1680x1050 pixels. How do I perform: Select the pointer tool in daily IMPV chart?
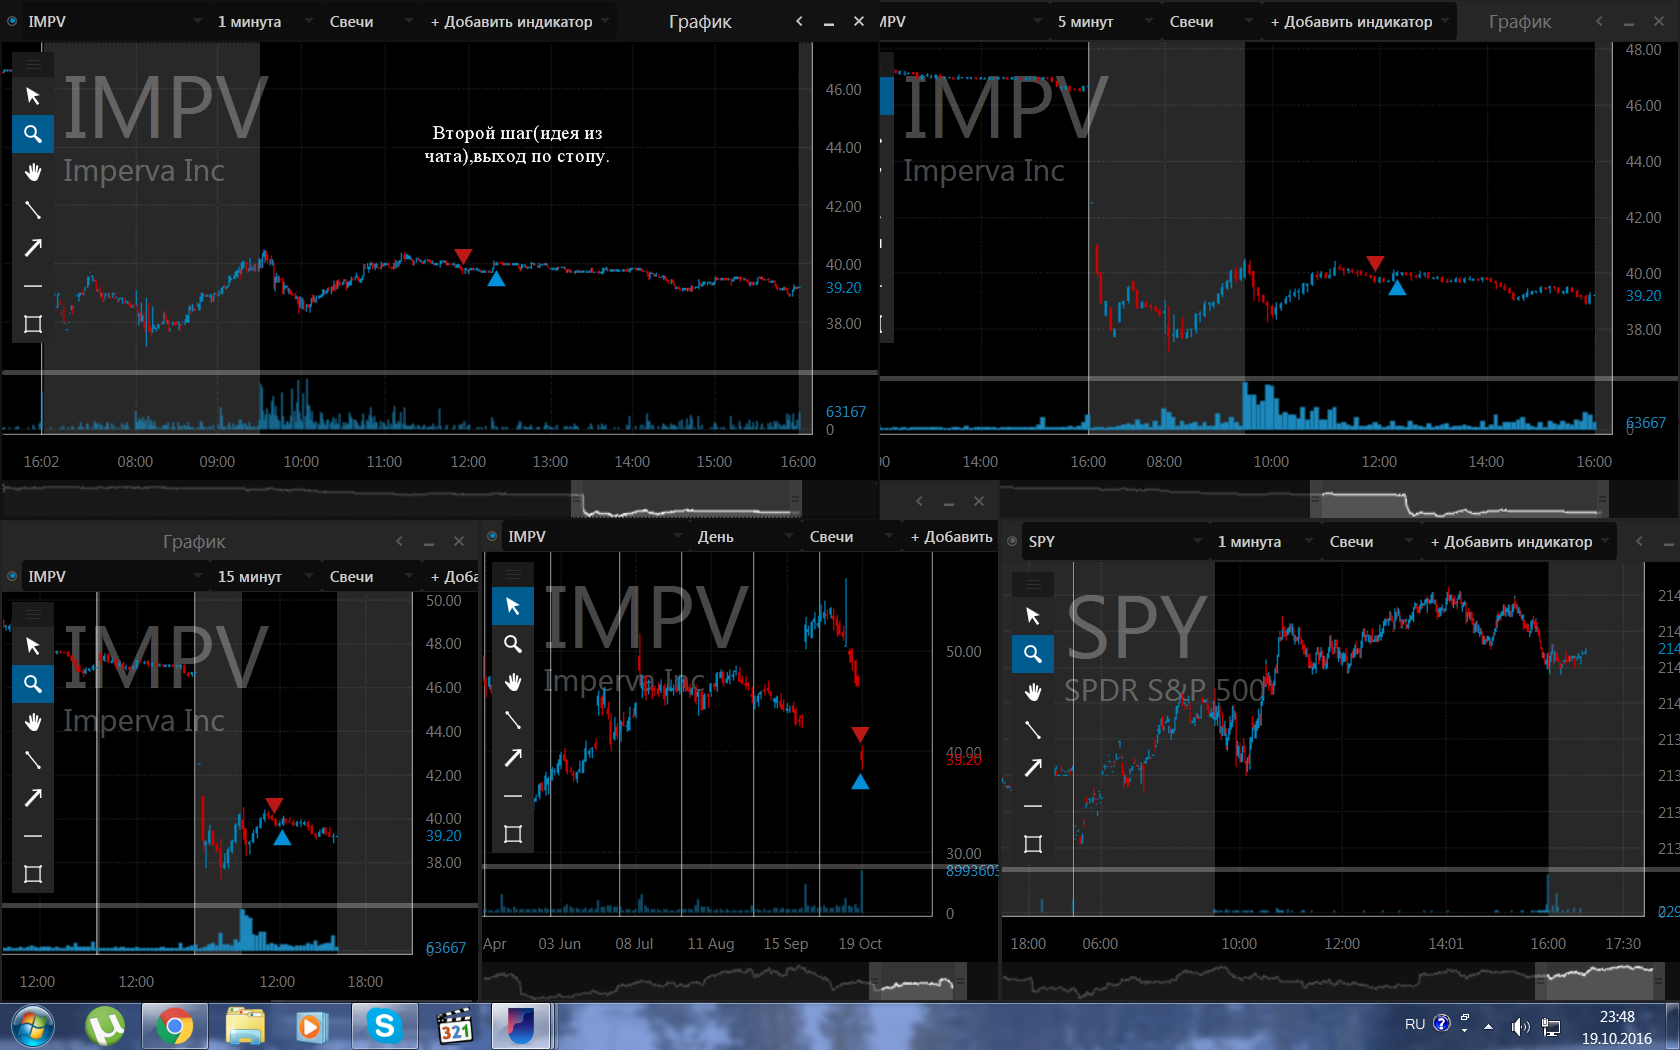[513, 606]
